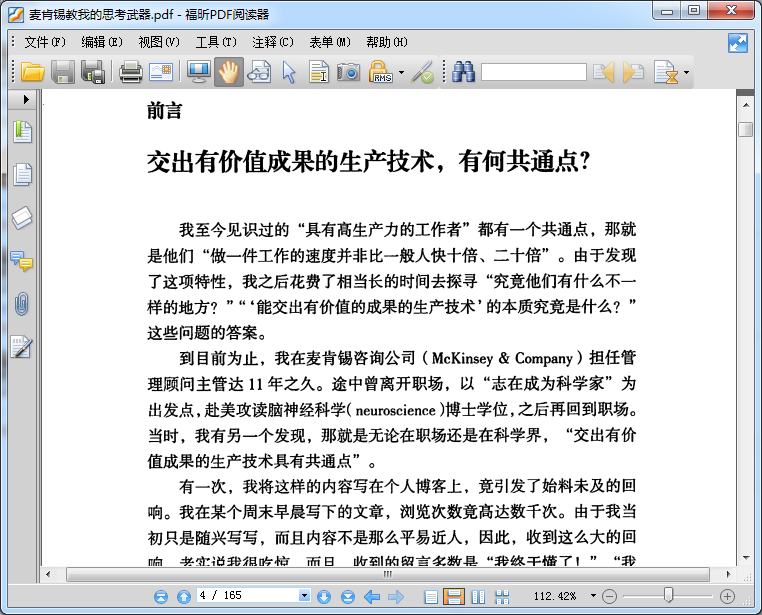
Task: Print the document using printer icon
Action: pyautogui.click(x=131, y=72)
